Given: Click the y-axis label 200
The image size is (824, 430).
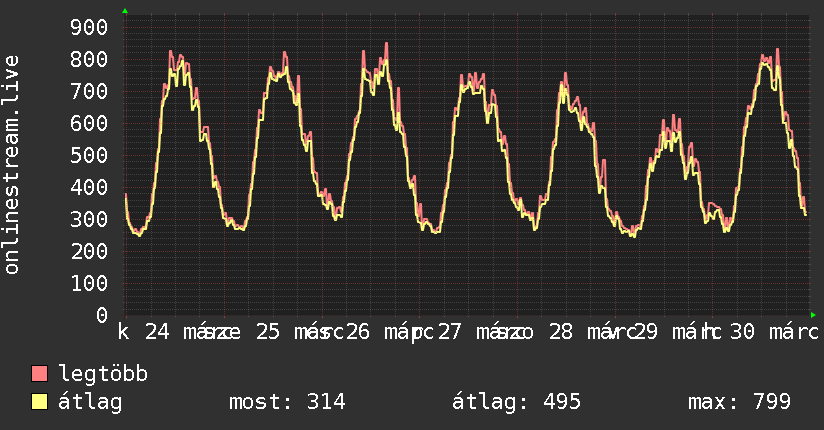Looking at the screenshot, I should click(x=89, y=251).
